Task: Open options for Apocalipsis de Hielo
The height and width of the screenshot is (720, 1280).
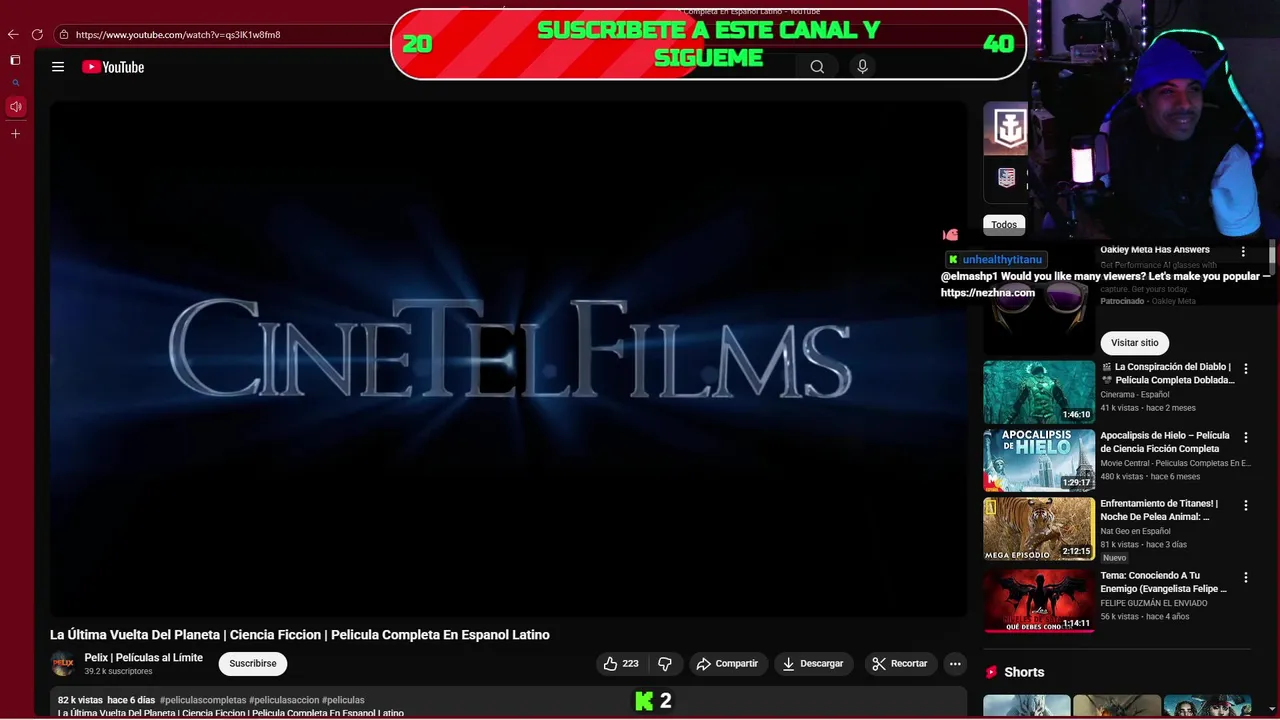Action: point(1246,437)
